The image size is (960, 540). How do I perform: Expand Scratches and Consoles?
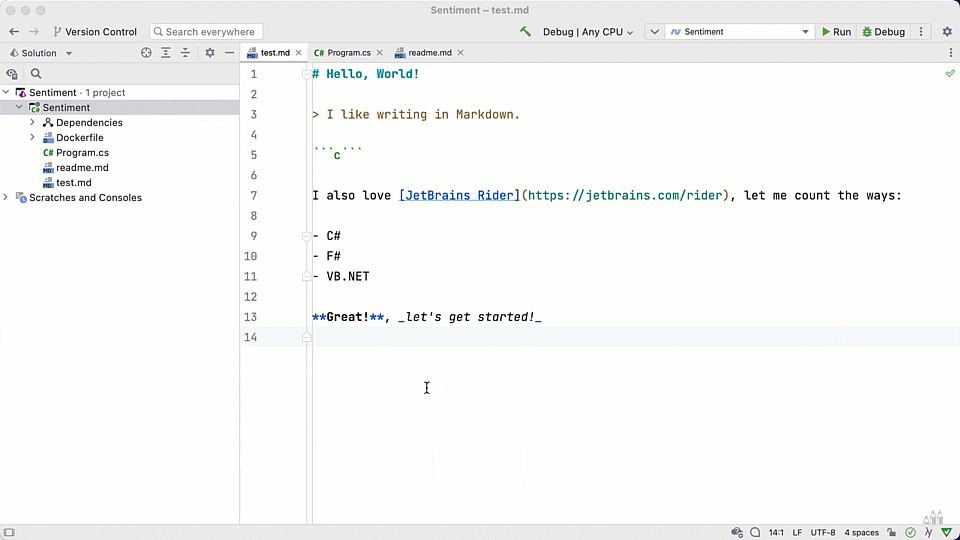6,197
